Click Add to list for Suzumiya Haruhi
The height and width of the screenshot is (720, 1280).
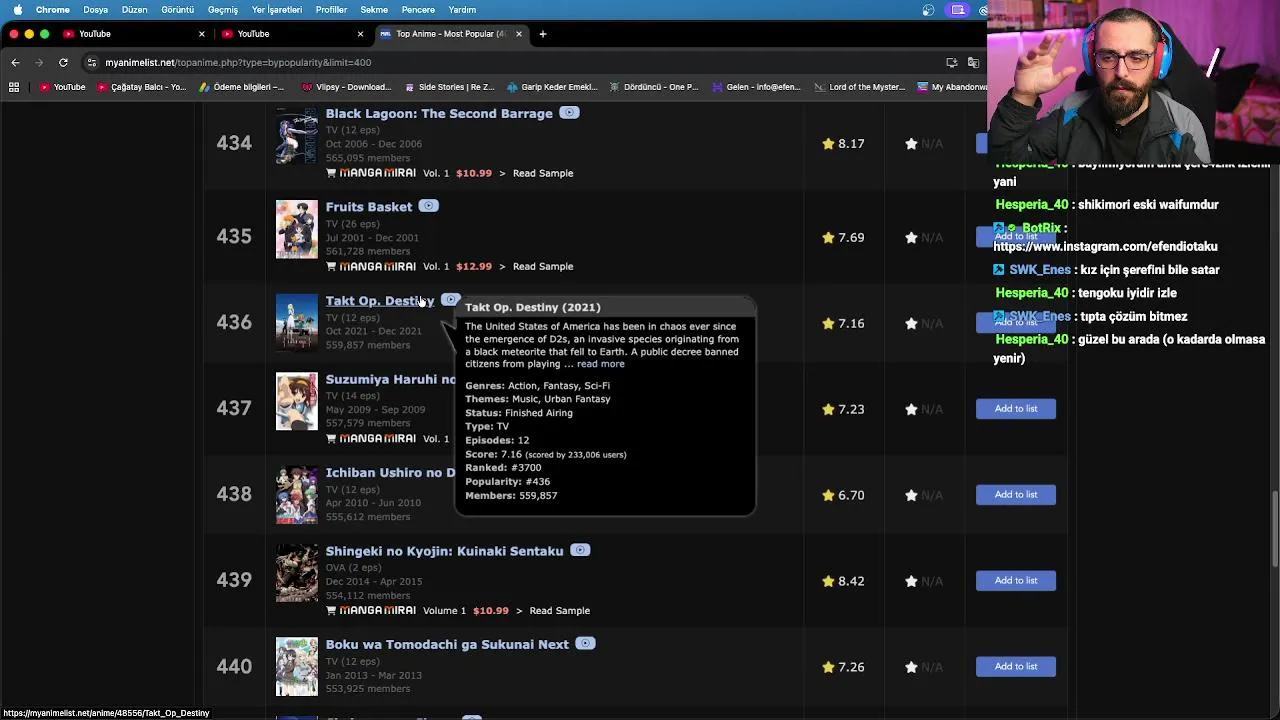coord(1016,409)
